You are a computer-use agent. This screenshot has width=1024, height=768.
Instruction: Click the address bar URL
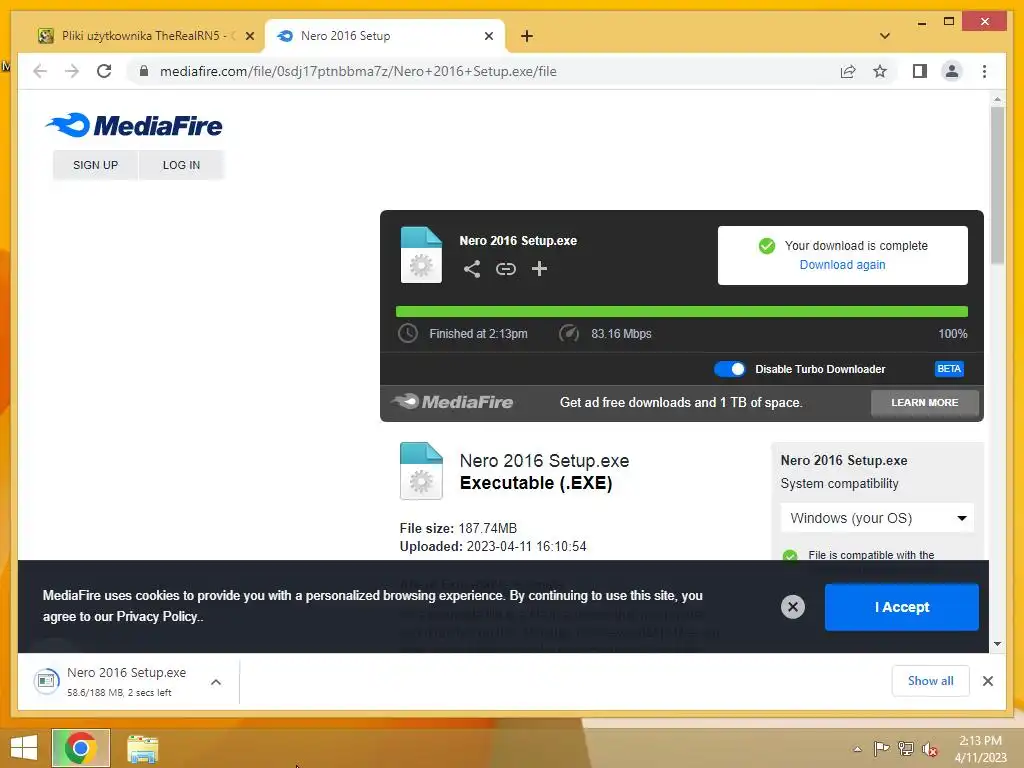pos(358,71)
